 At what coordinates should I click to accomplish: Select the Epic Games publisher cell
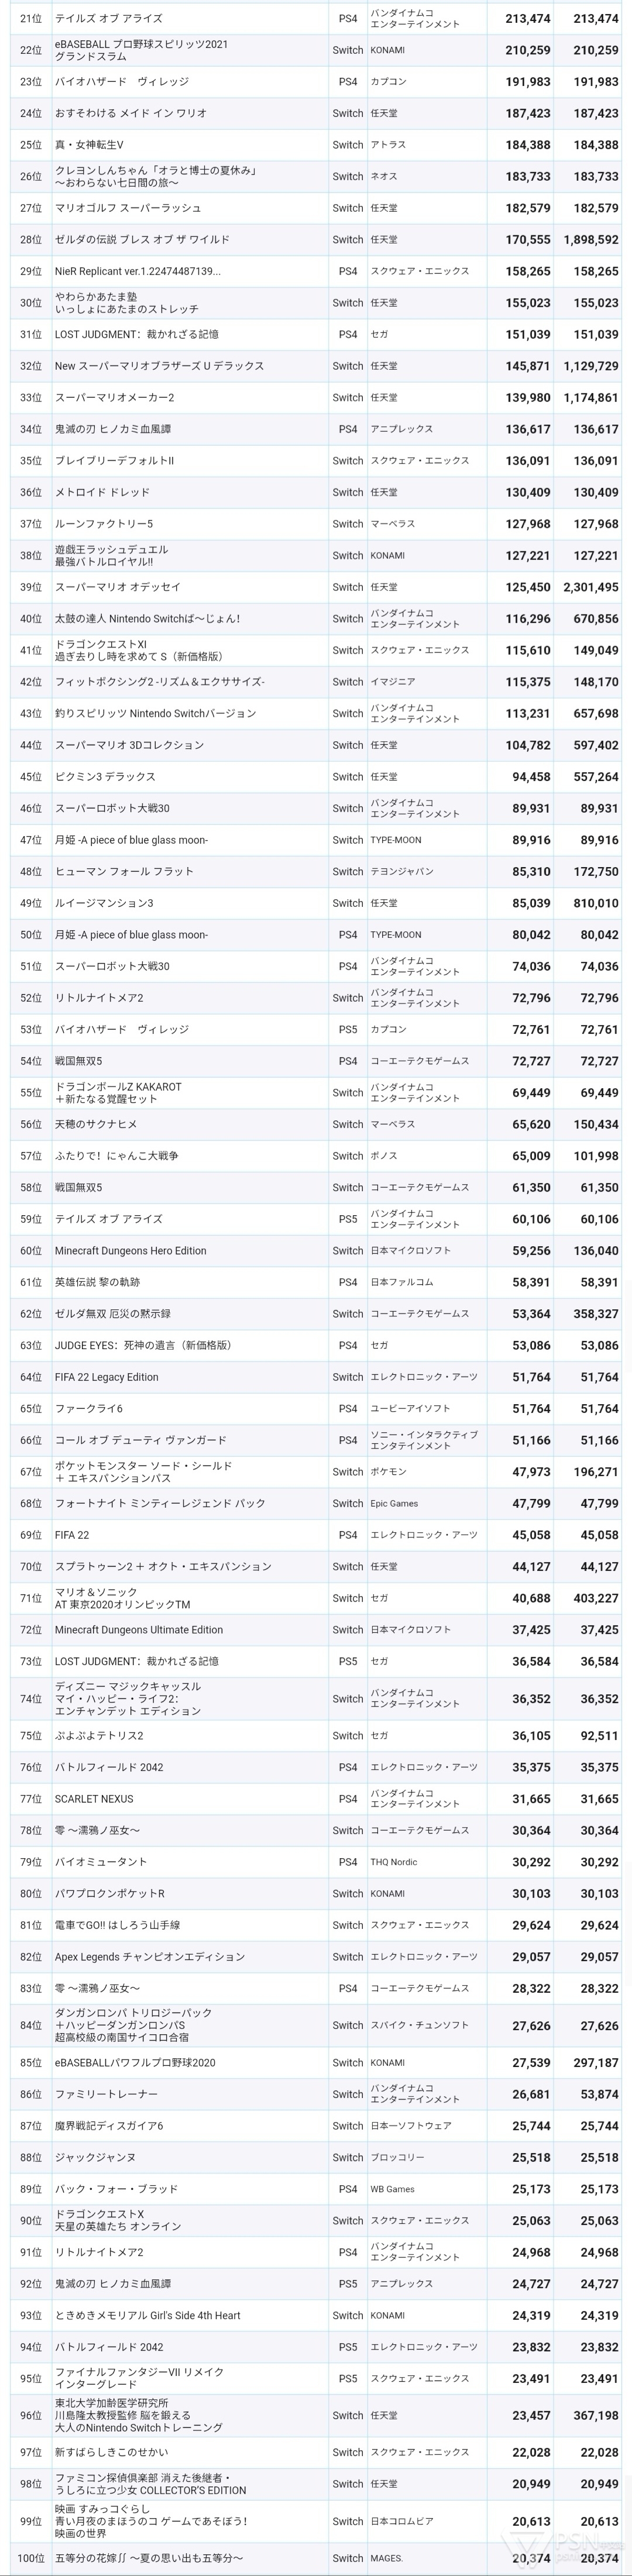tap(394, 1503)
